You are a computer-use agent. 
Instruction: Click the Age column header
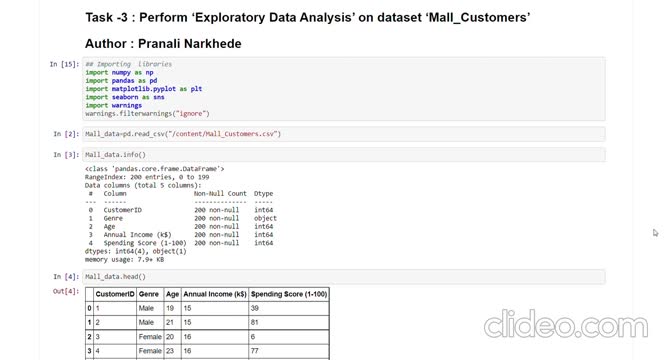point(172,294)
